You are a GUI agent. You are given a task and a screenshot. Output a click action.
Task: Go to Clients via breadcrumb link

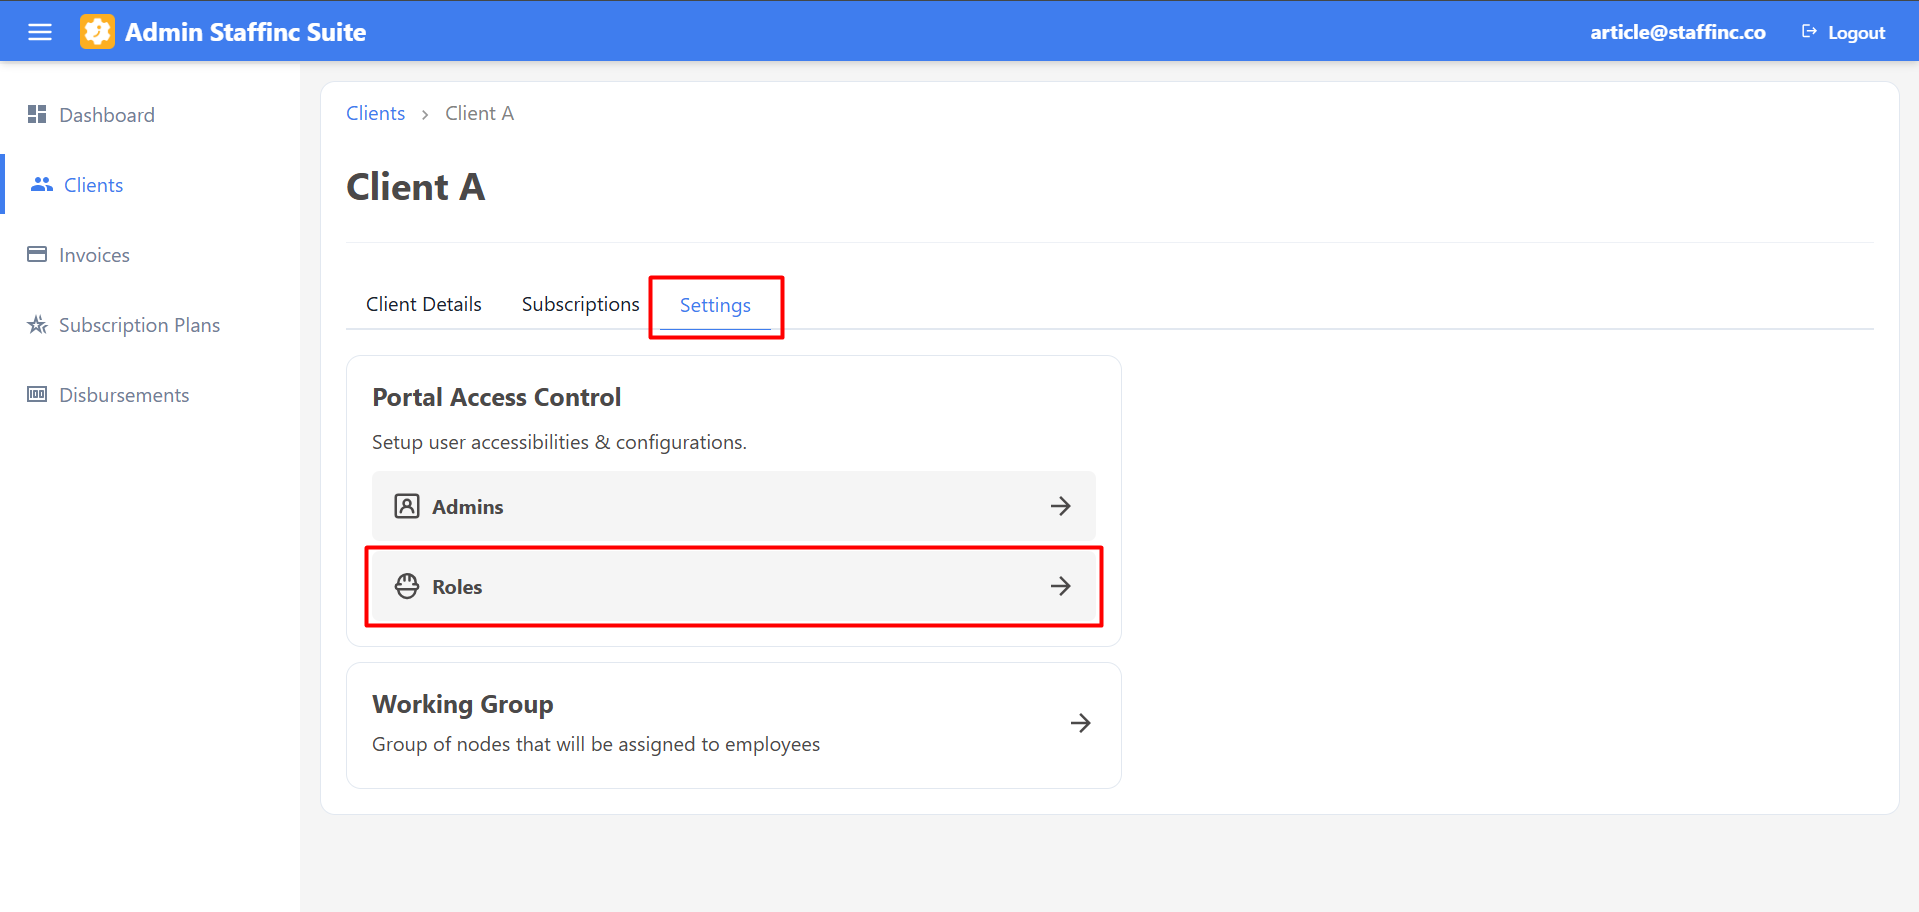[x=375, y=113]
